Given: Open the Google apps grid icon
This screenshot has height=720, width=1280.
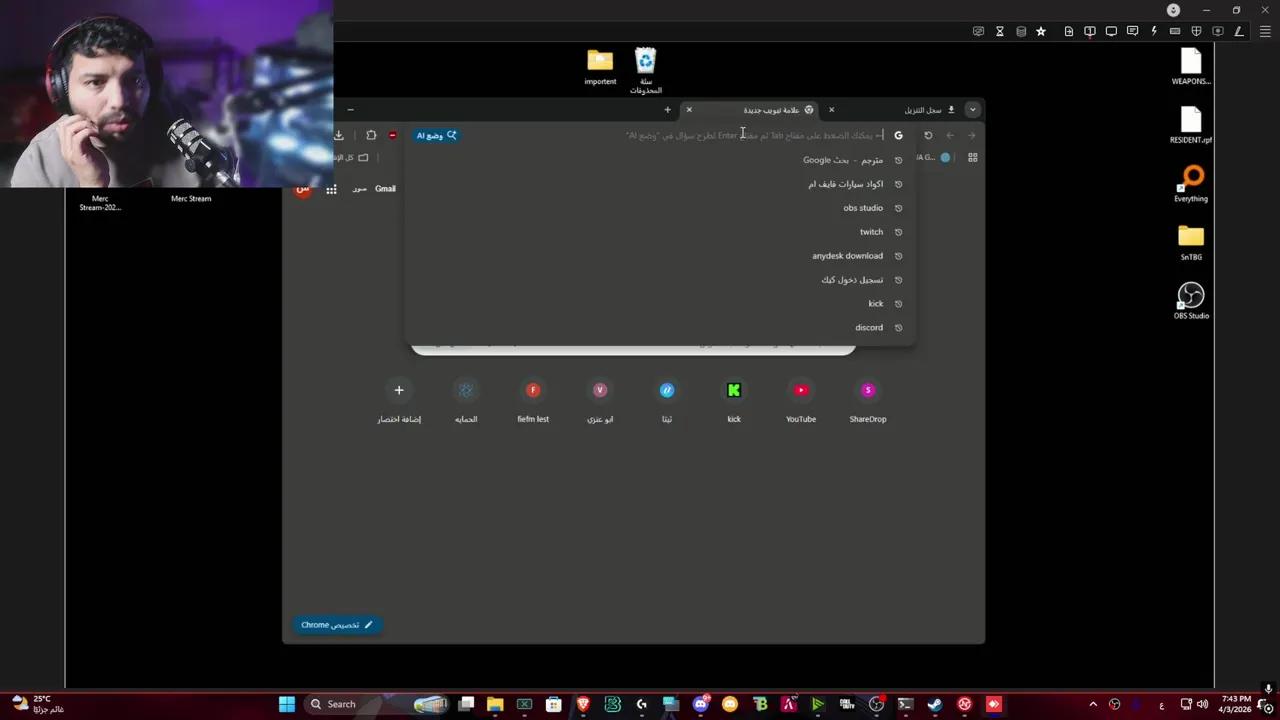Looking at the screenshot, I should point(331,189).
